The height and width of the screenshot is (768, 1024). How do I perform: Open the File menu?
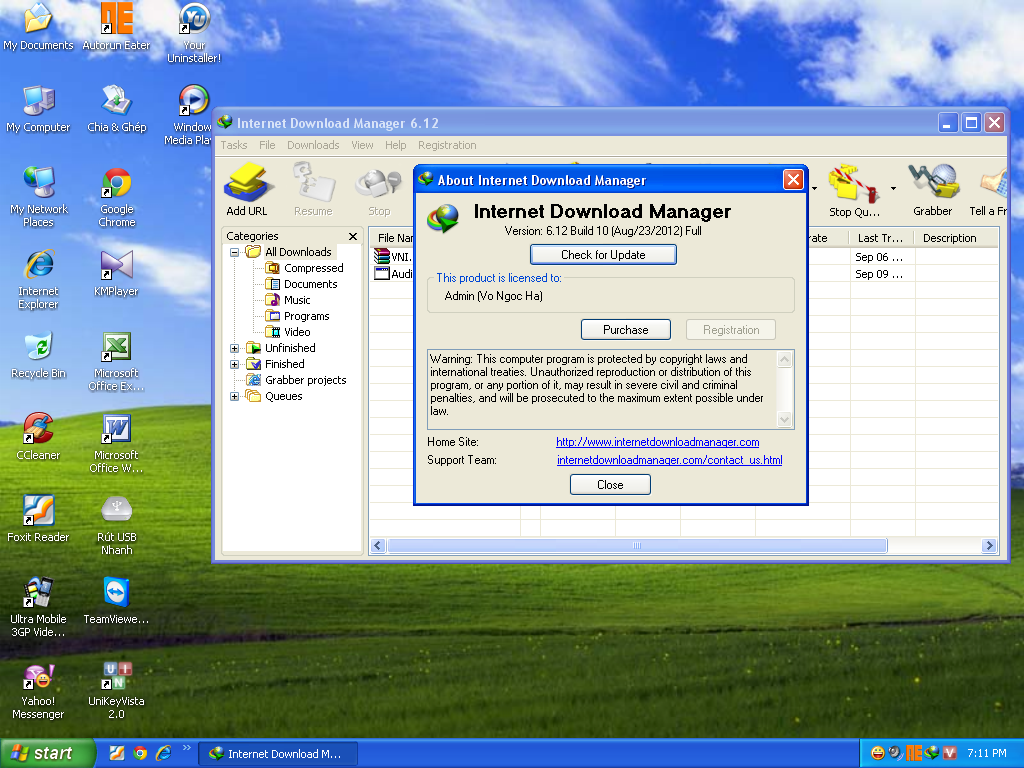[267, 145]
